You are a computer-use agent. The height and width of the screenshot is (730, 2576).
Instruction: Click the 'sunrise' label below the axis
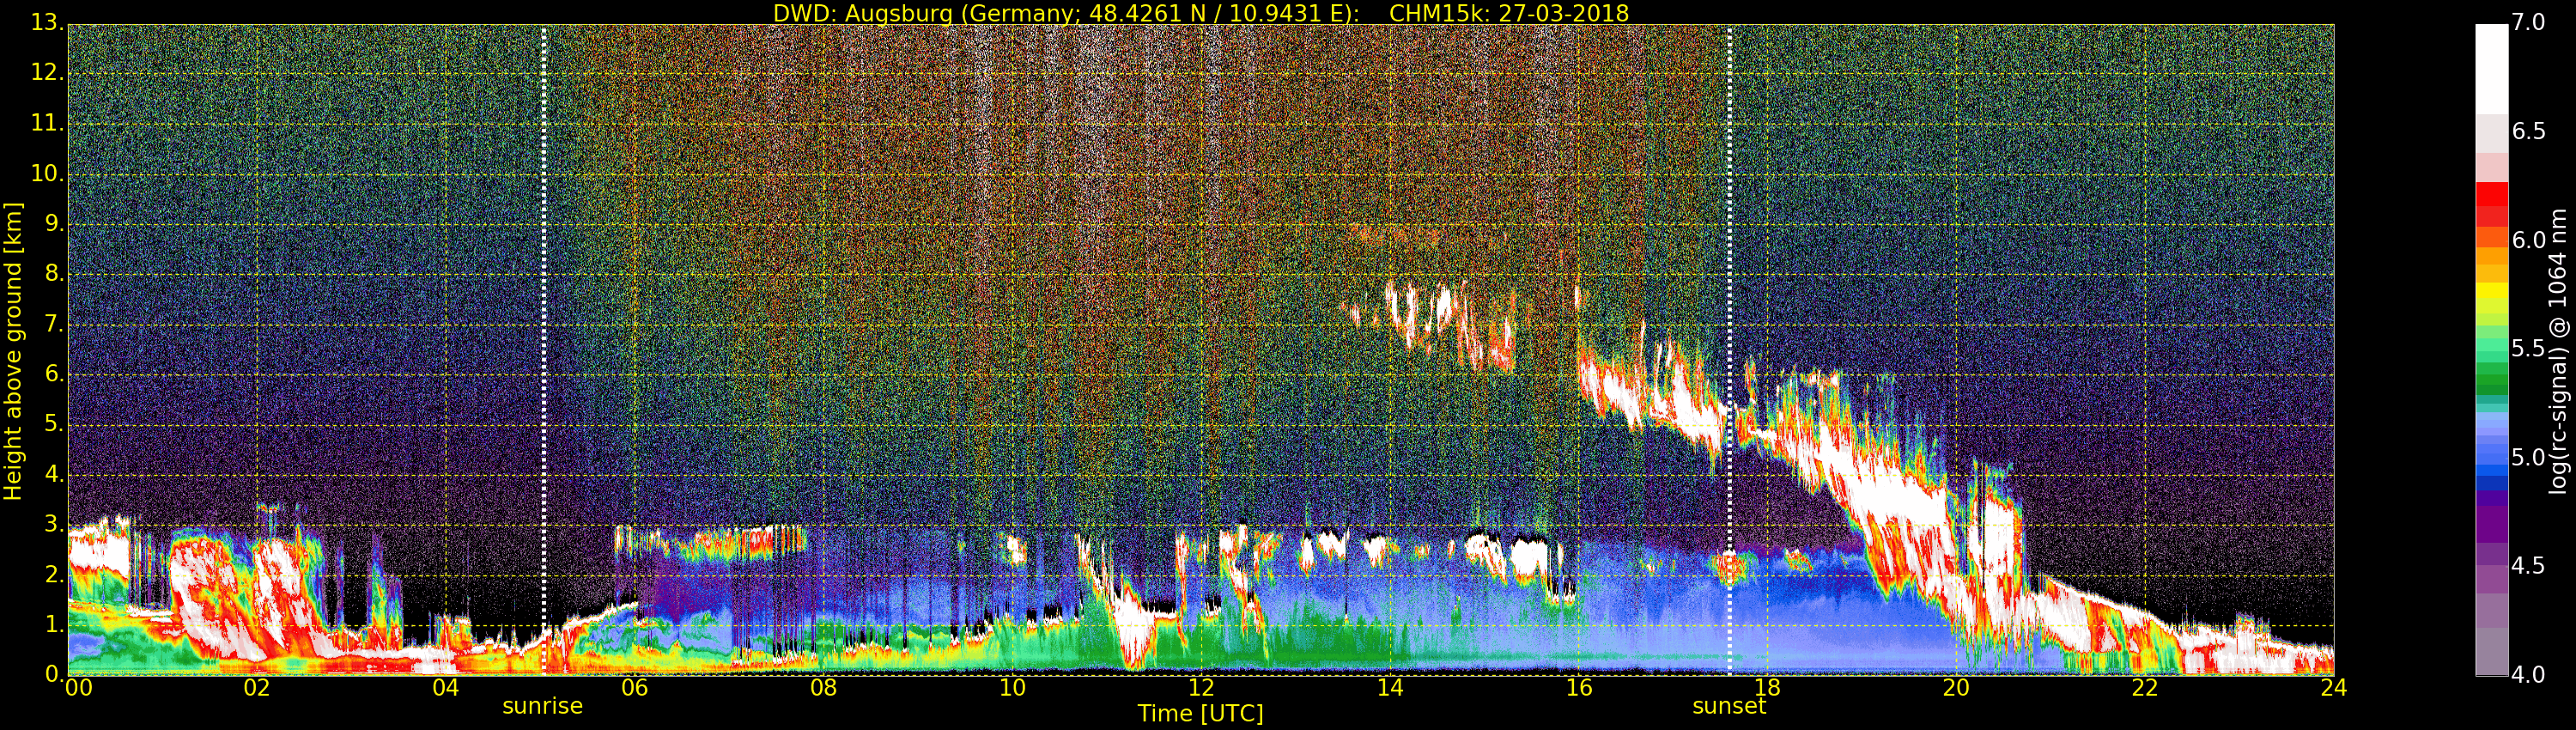click(x=542, y=706)
